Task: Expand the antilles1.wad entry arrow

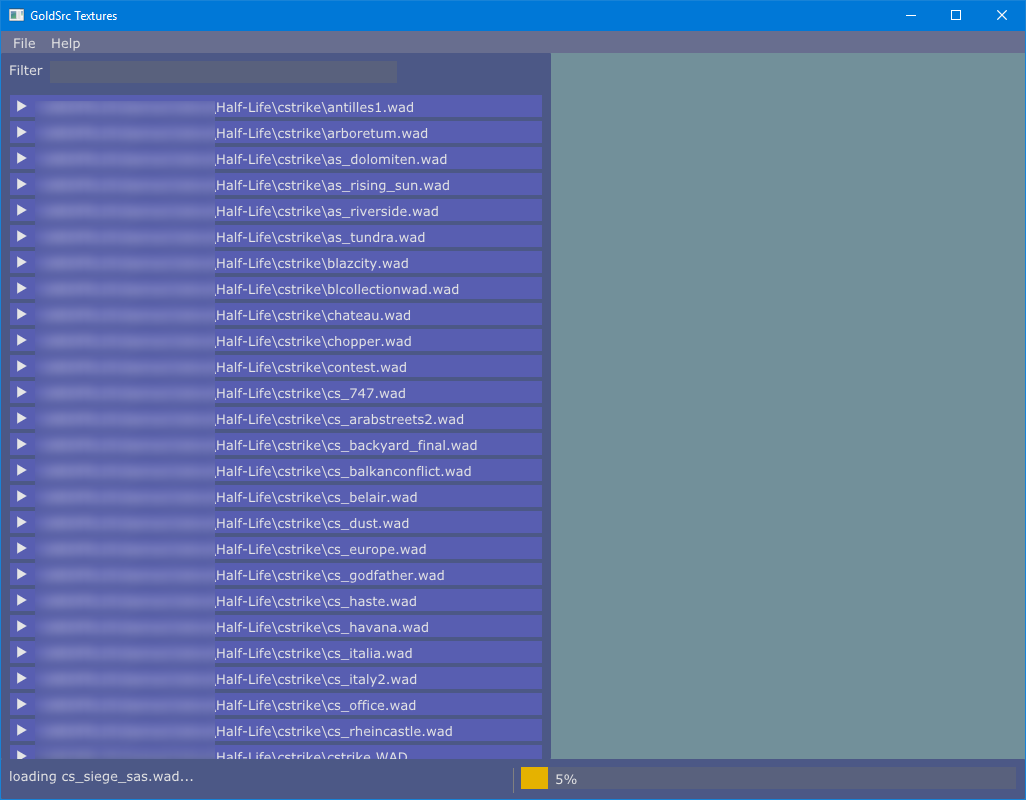Action: [22, 106]
